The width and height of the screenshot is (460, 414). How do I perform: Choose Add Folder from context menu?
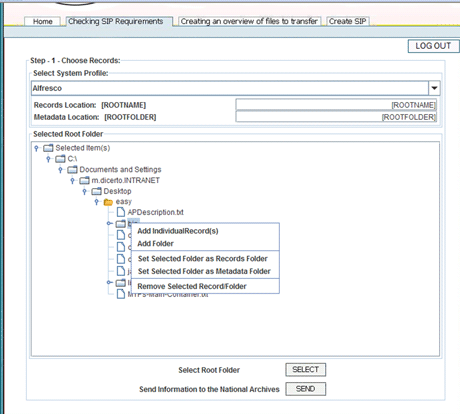point(205,244)
